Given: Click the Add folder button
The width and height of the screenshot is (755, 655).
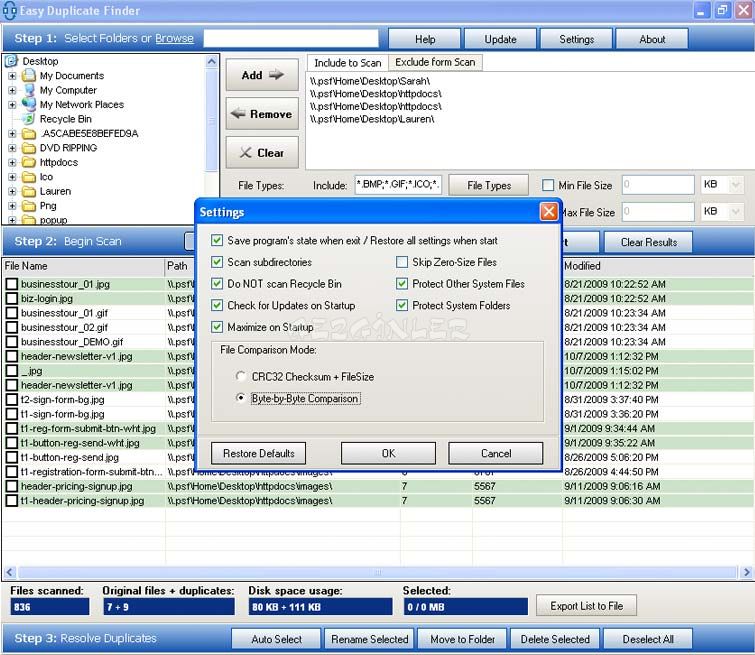Looking at the screenshot, I should coord(262,75).
